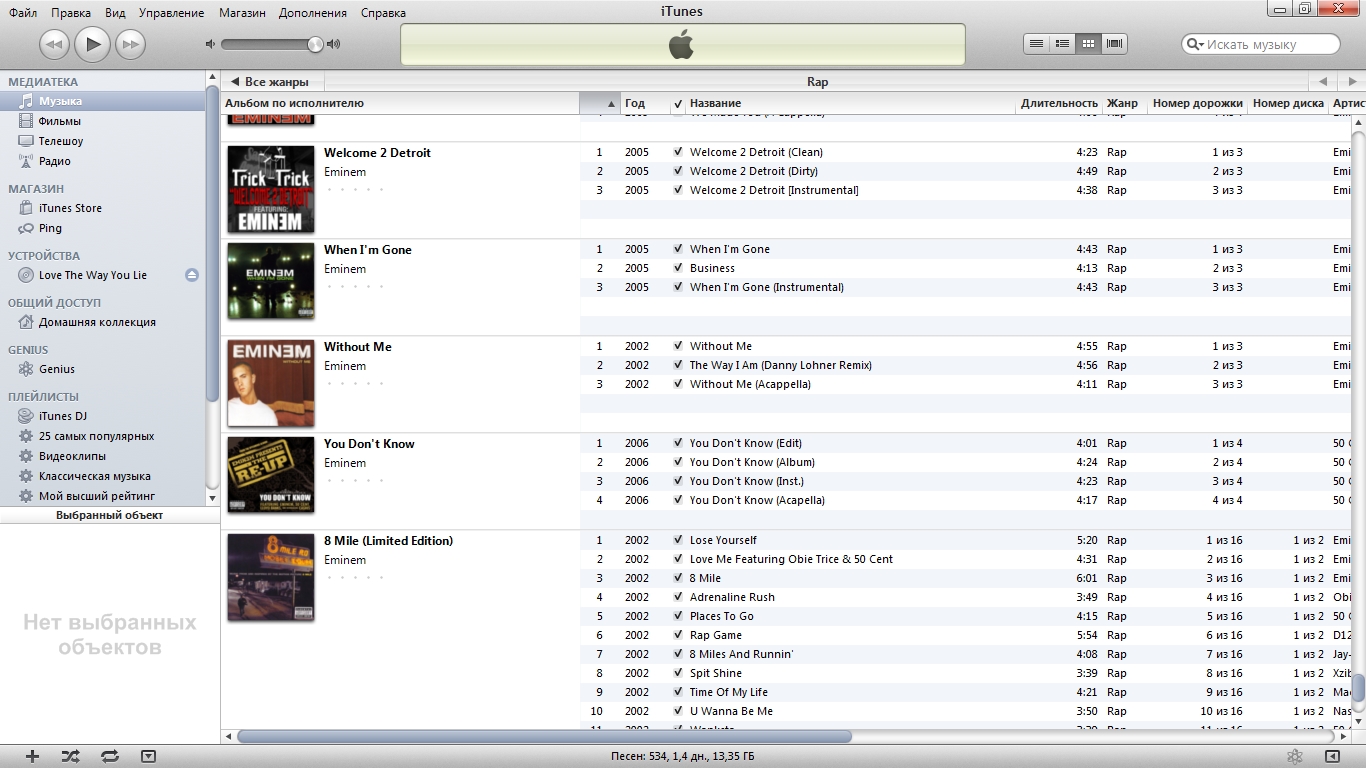Go back to Все жанры
The image size is (1366, 768).
point(270,82)
